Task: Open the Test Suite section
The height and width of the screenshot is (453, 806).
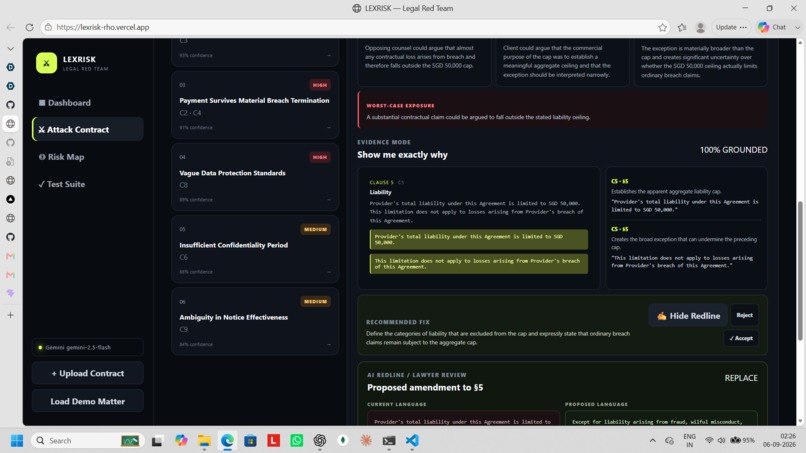Action: [x=87, y=184]
